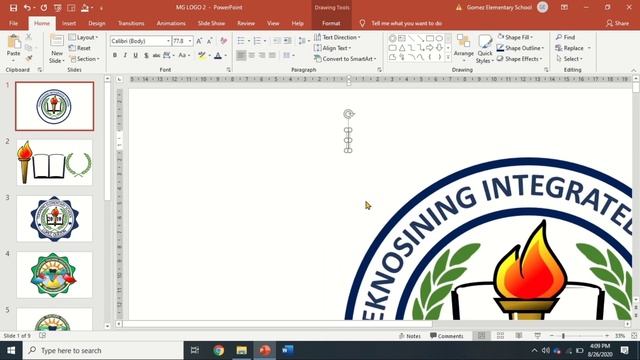Increase font size with the larger A
The height and width of the screenshot is (360, 640).
pyautogui.click(x=199, y=41)
